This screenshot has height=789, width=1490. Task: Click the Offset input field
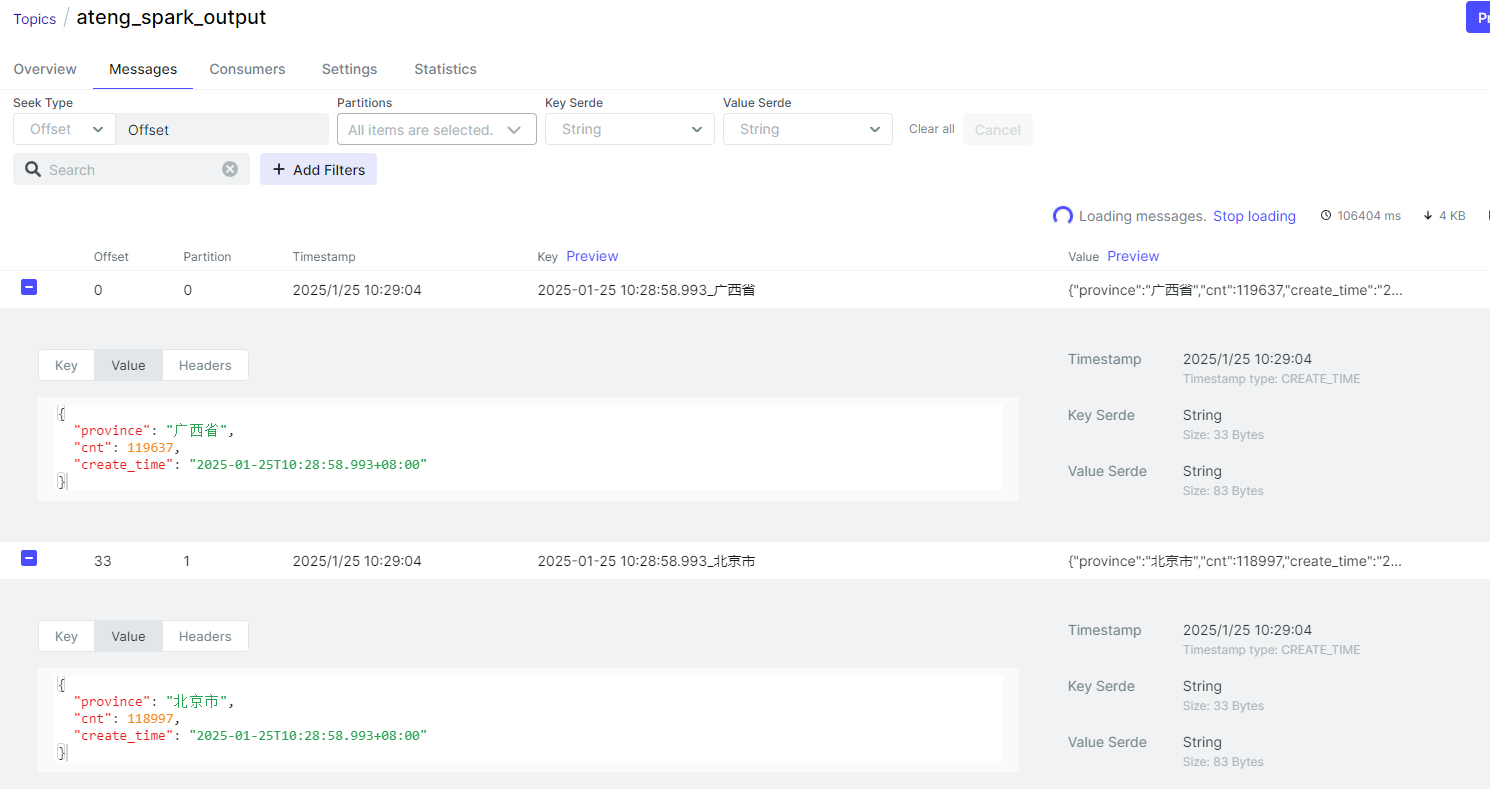[x=222, y=129]
